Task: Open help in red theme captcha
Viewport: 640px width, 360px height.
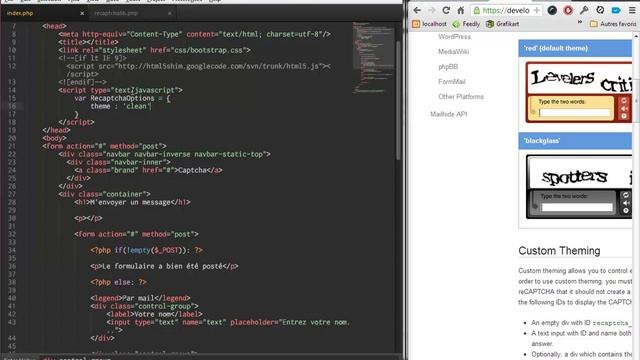Action: tap(624, 116)
